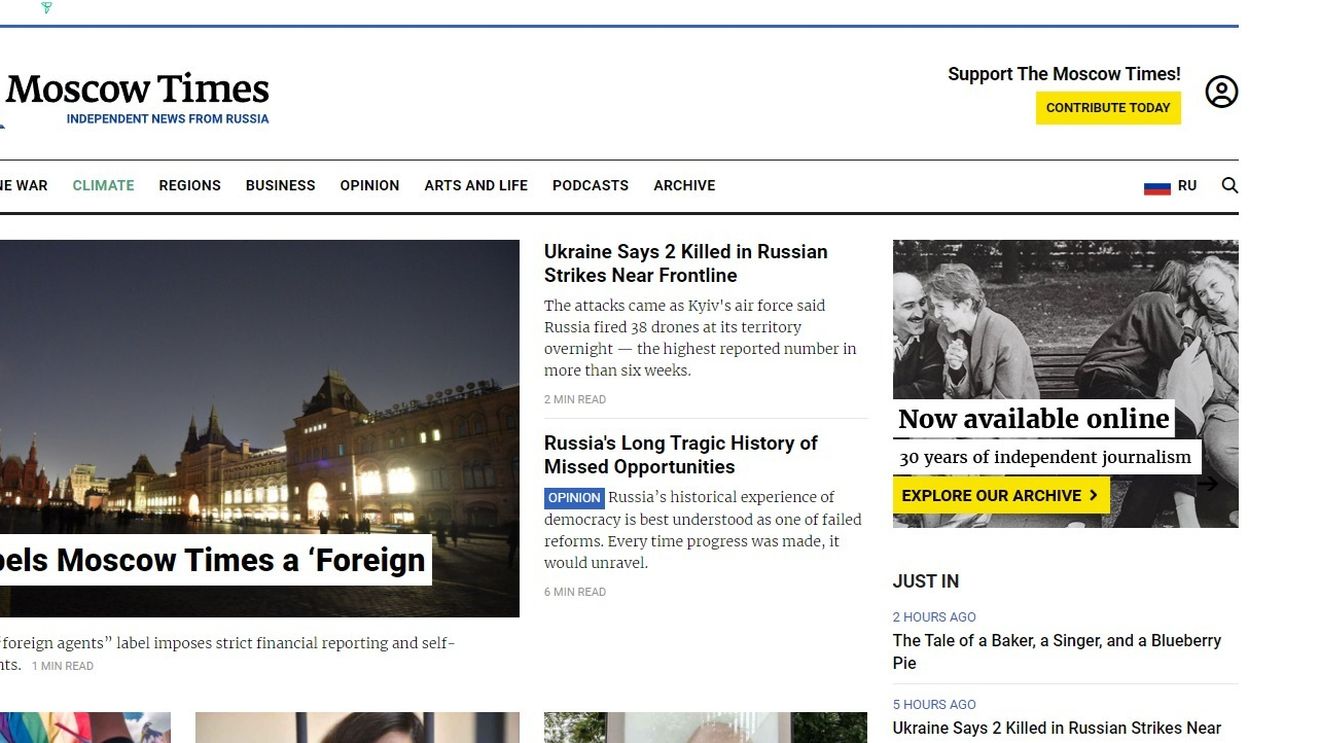Click the Russian flag language icon
Viewport: 1320px width, 743px height.
pos(1158,185)
